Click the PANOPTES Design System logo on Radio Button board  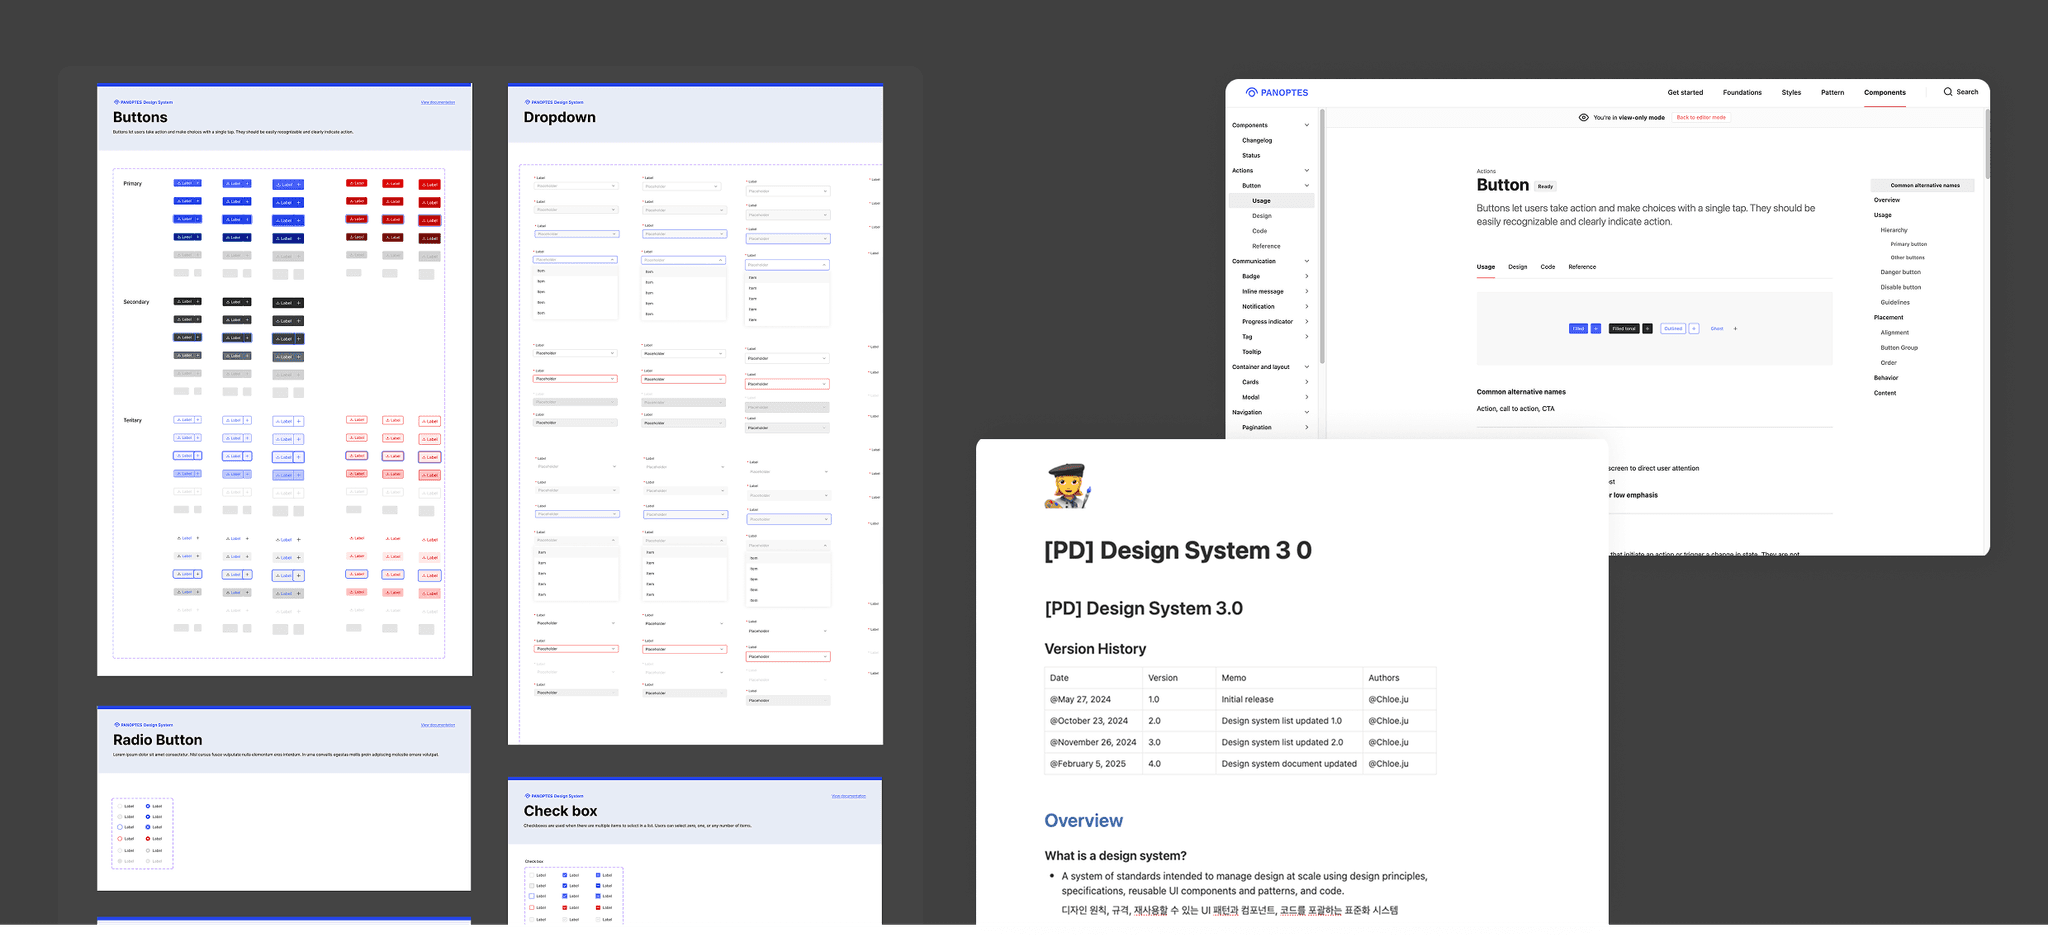click(143, 725)
